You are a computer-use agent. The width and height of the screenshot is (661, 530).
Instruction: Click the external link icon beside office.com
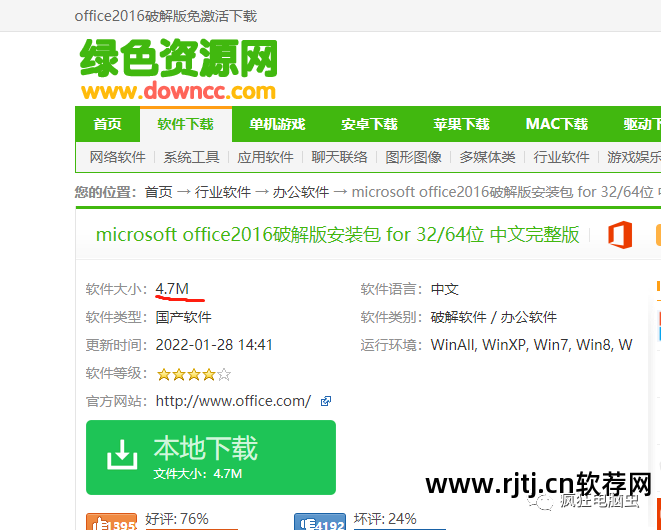click(325, 401)
